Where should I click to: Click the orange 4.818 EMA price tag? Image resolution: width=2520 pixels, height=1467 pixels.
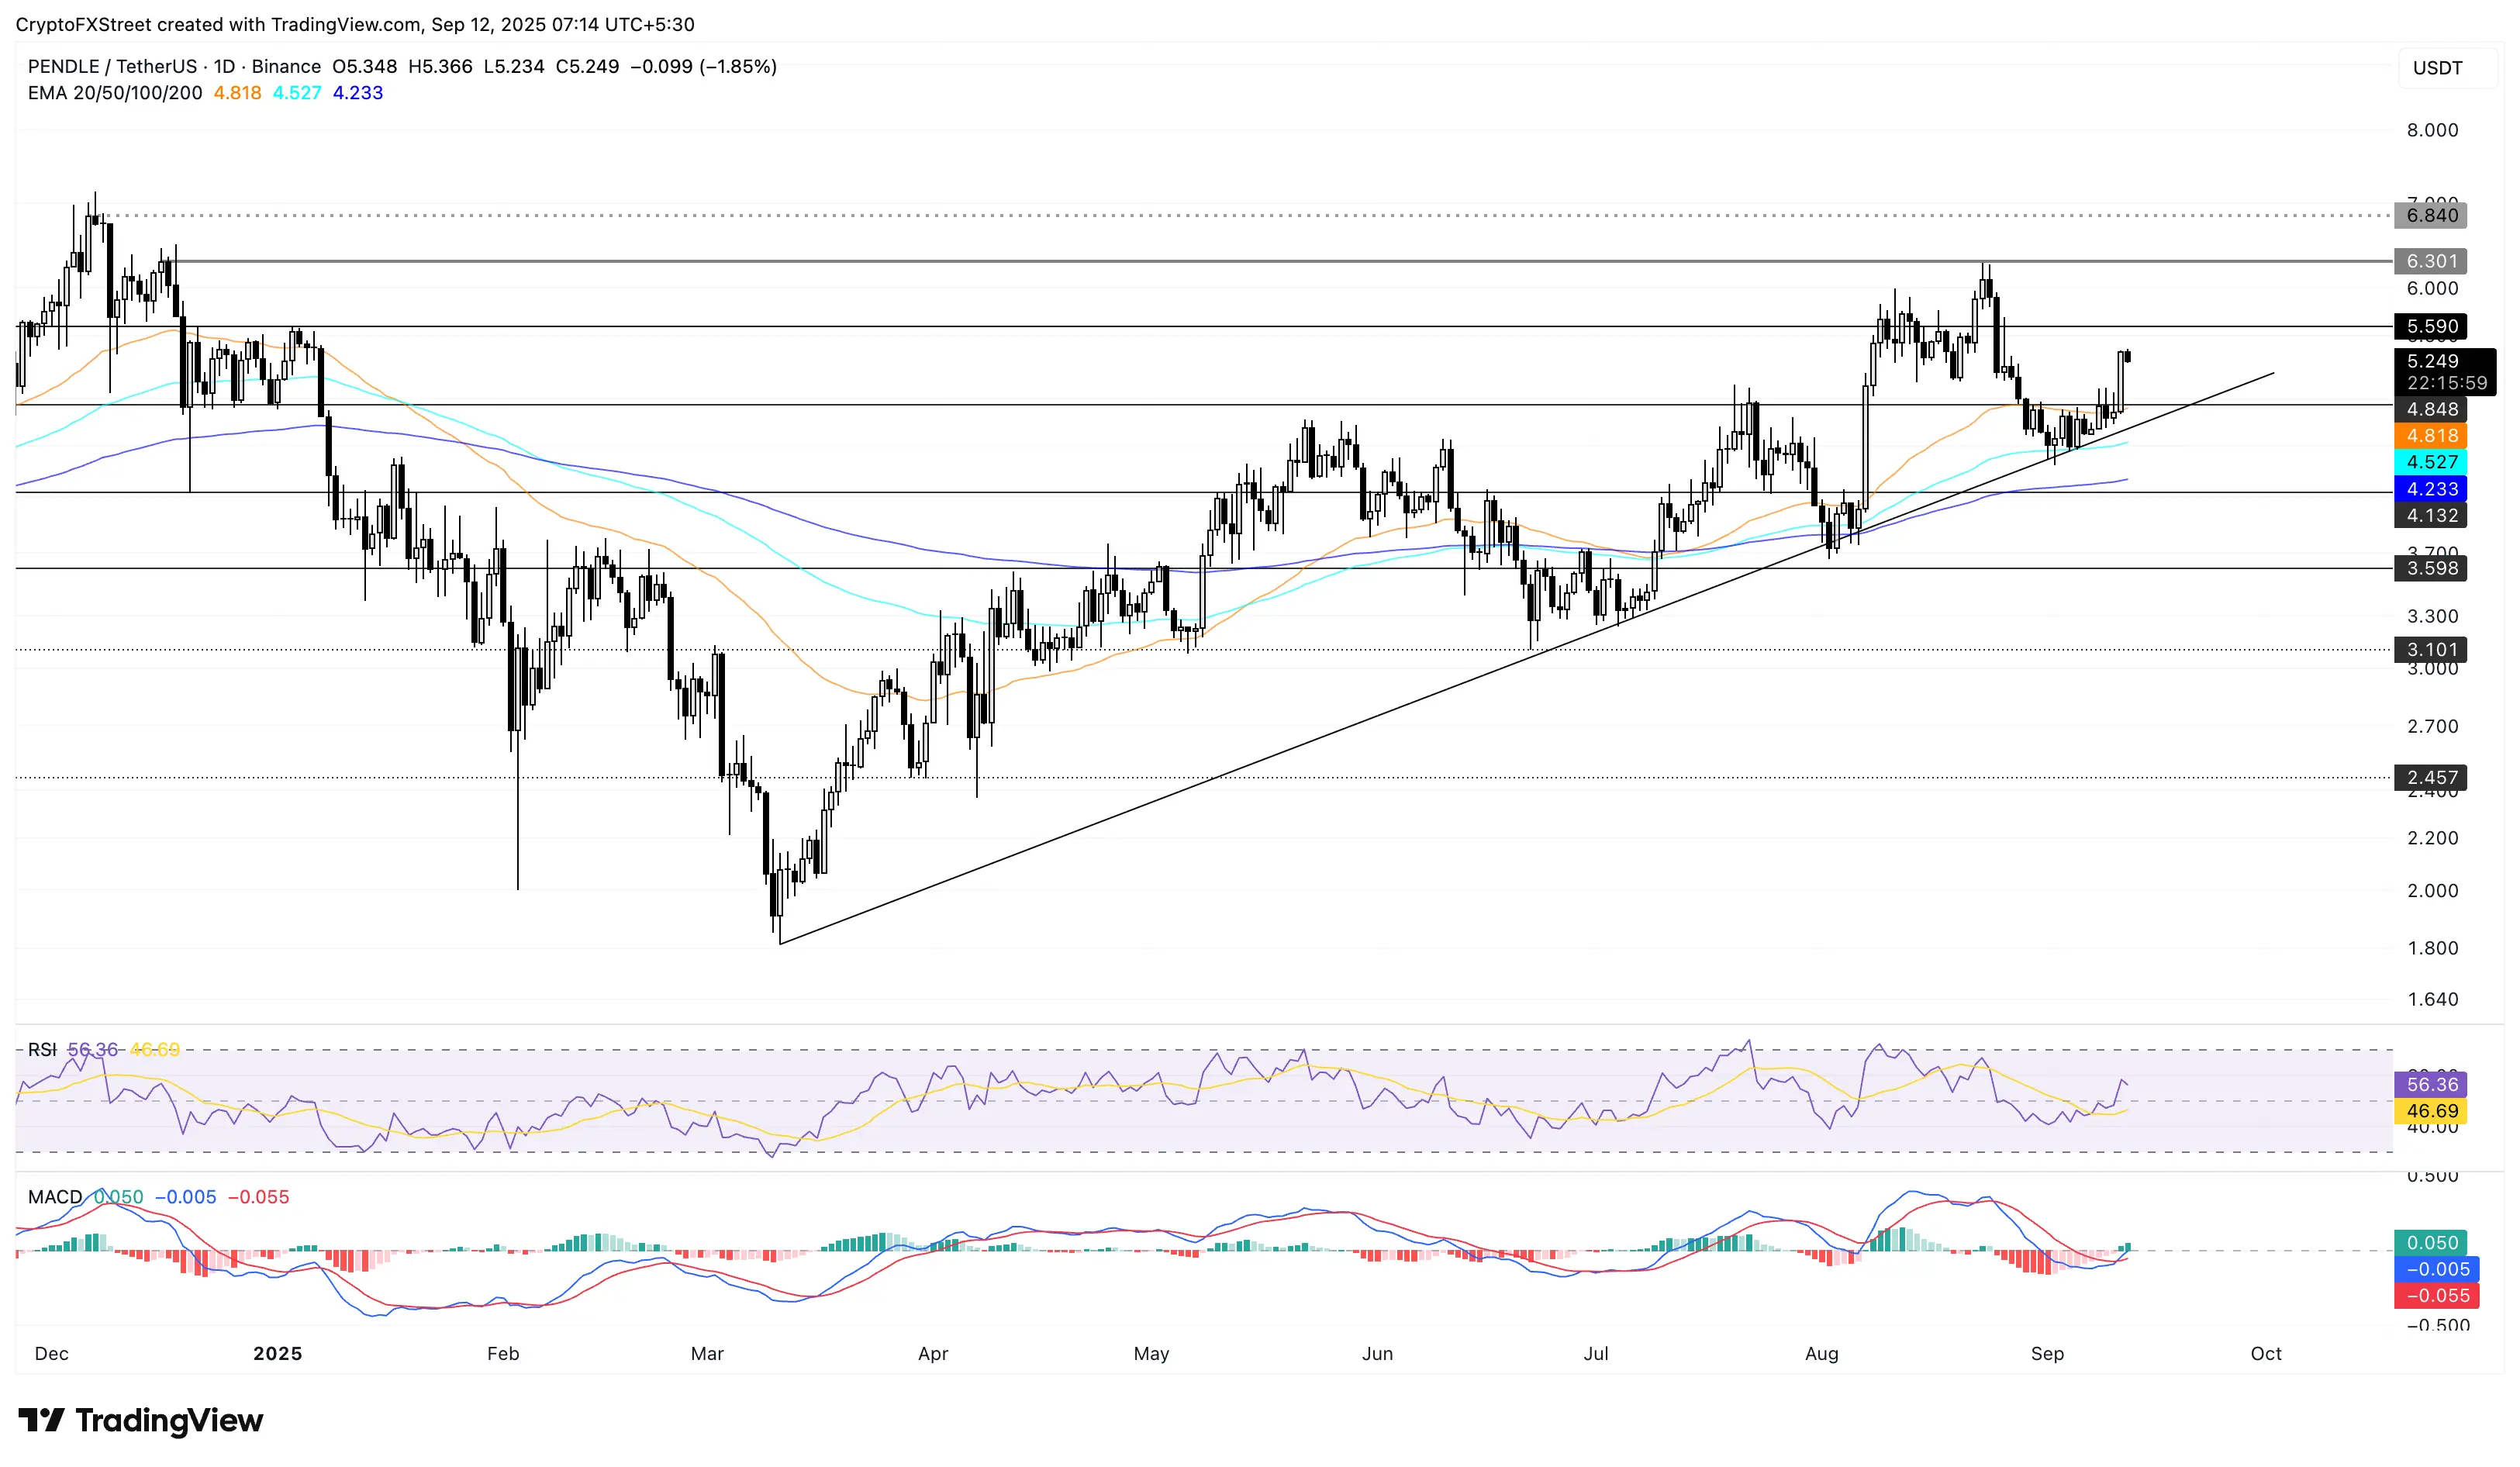(x=2431, y=436)
